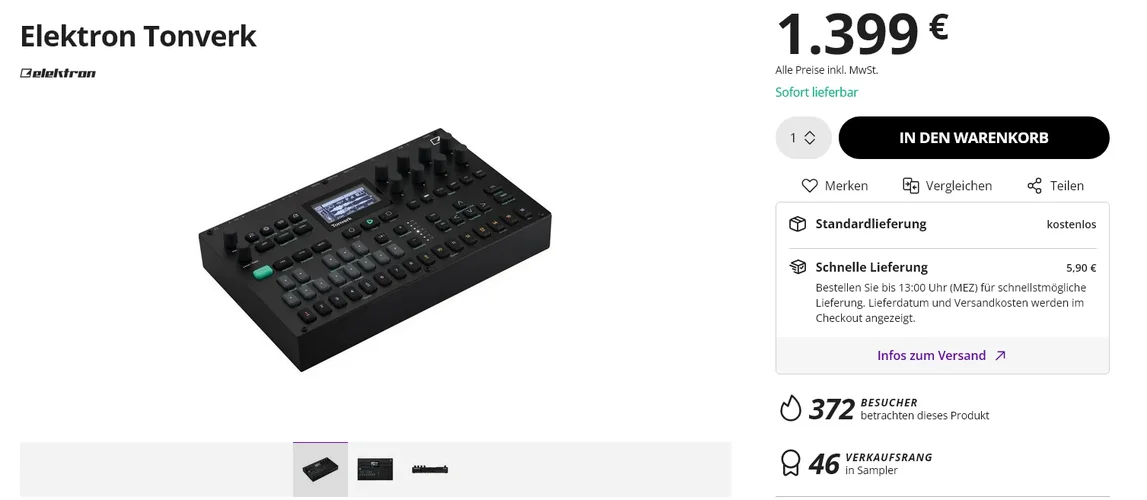Click the heart icon next to Merken

(x=810, y=186)
